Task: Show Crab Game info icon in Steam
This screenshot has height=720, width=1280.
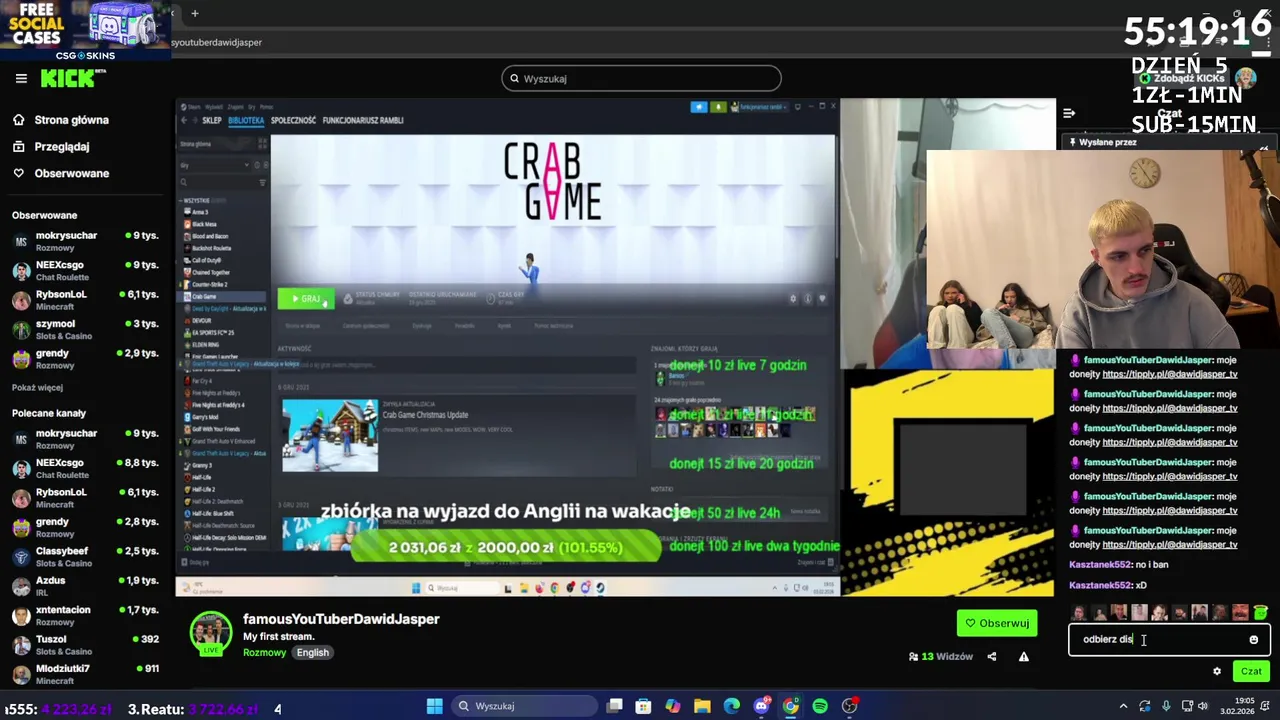Action: [x=808, y=299]
